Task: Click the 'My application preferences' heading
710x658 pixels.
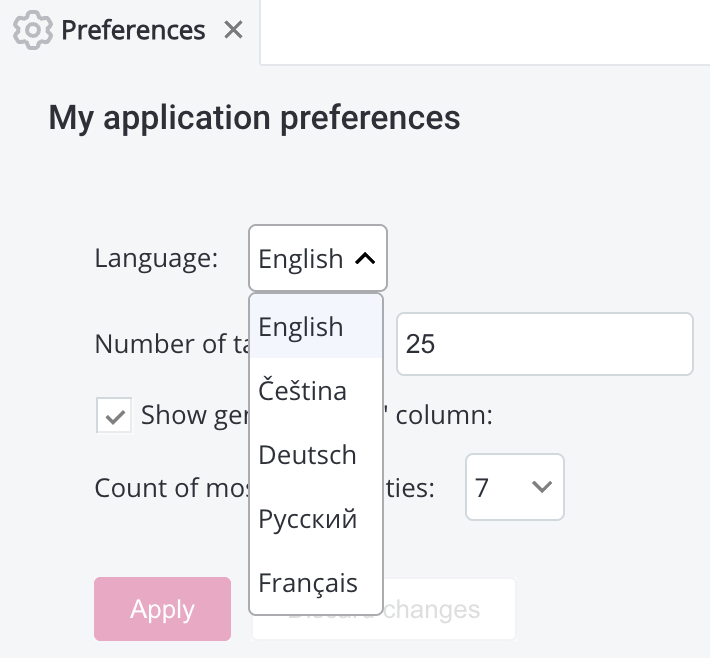Action: click(x=254, y=118)
